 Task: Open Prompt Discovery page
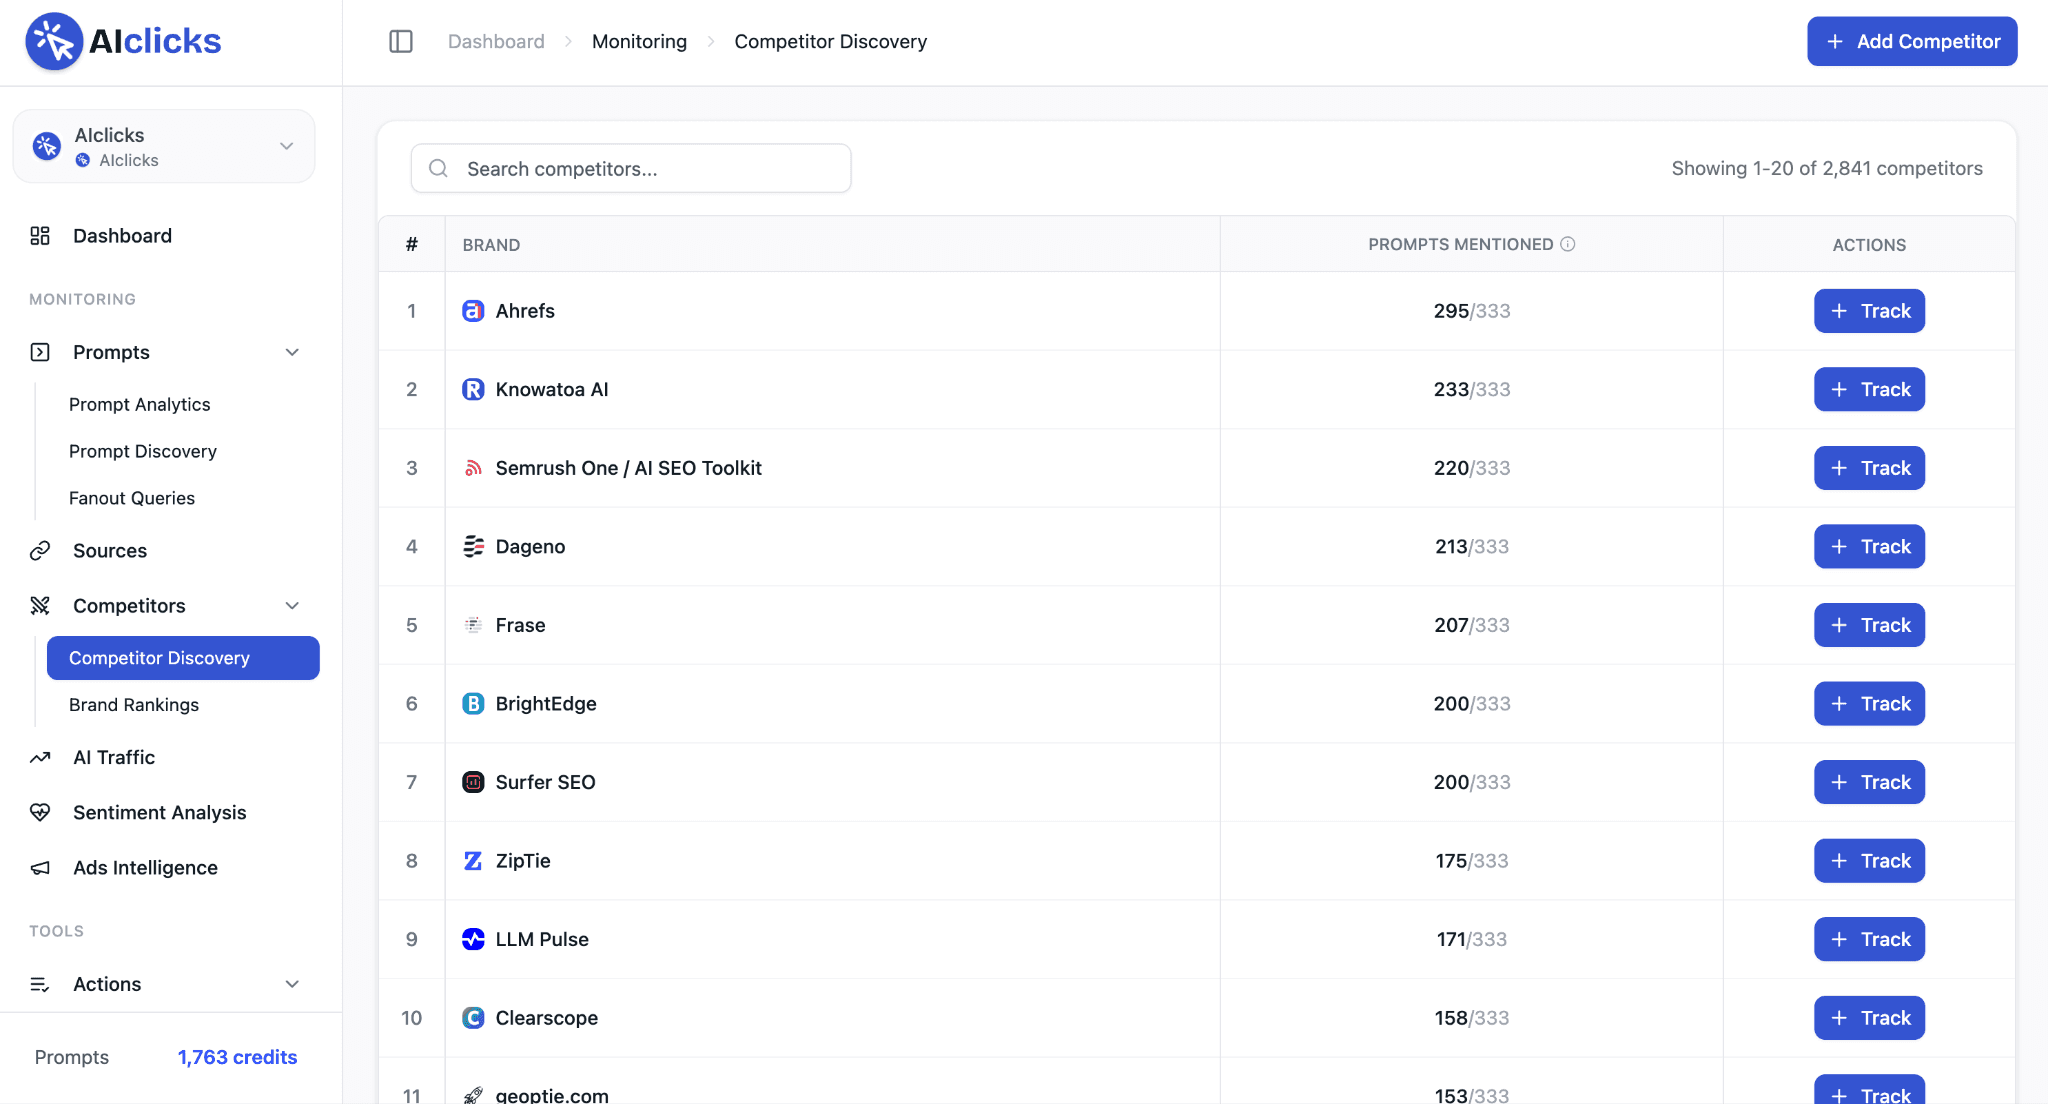[143, 451]
